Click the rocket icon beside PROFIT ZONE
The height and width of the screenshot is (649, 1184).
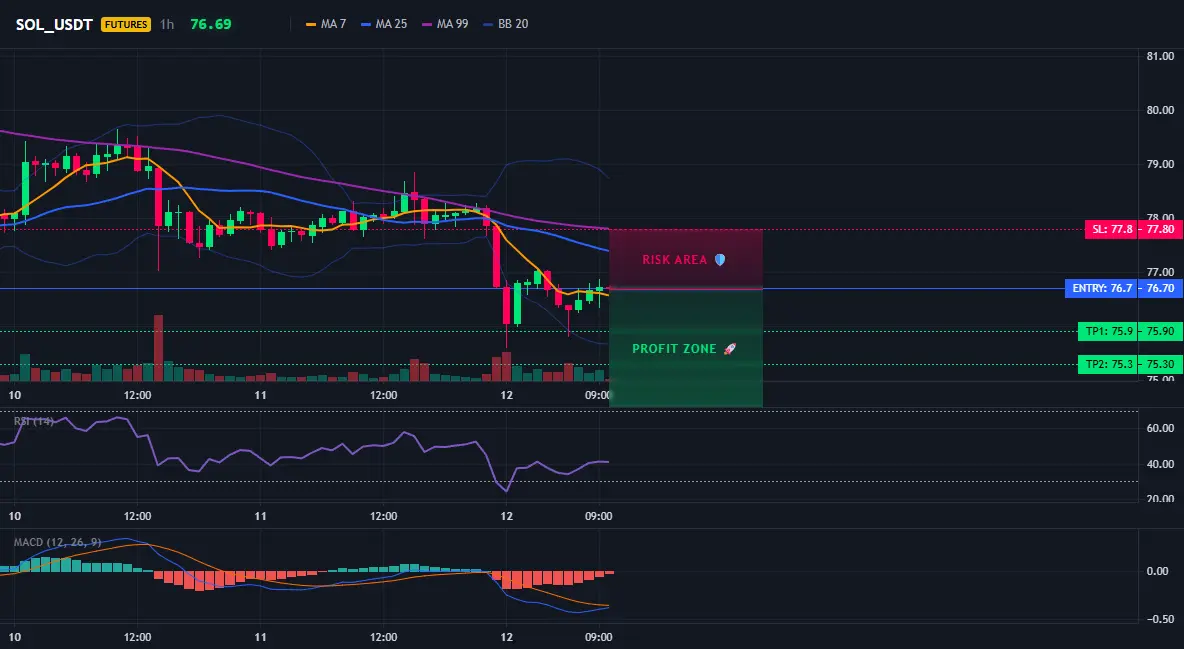point(729,349)
